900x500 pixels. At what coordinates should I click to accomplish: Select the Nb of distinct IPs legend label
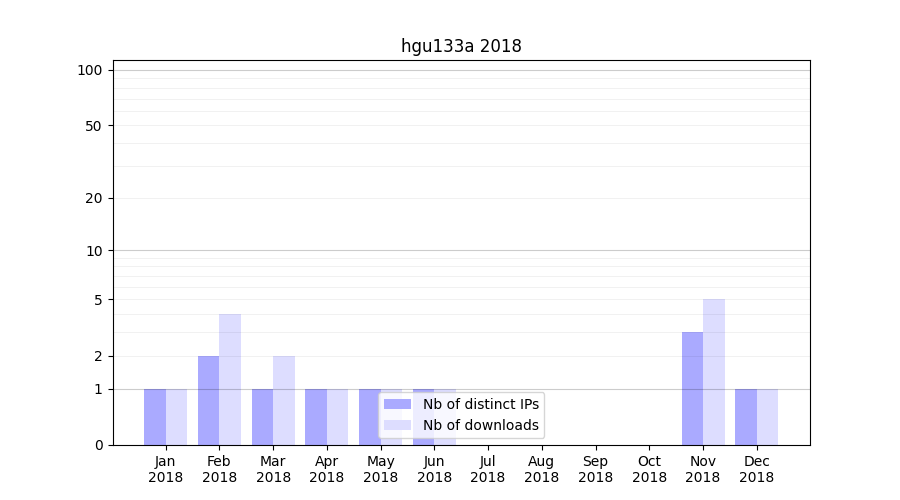[x=480, y=404]
